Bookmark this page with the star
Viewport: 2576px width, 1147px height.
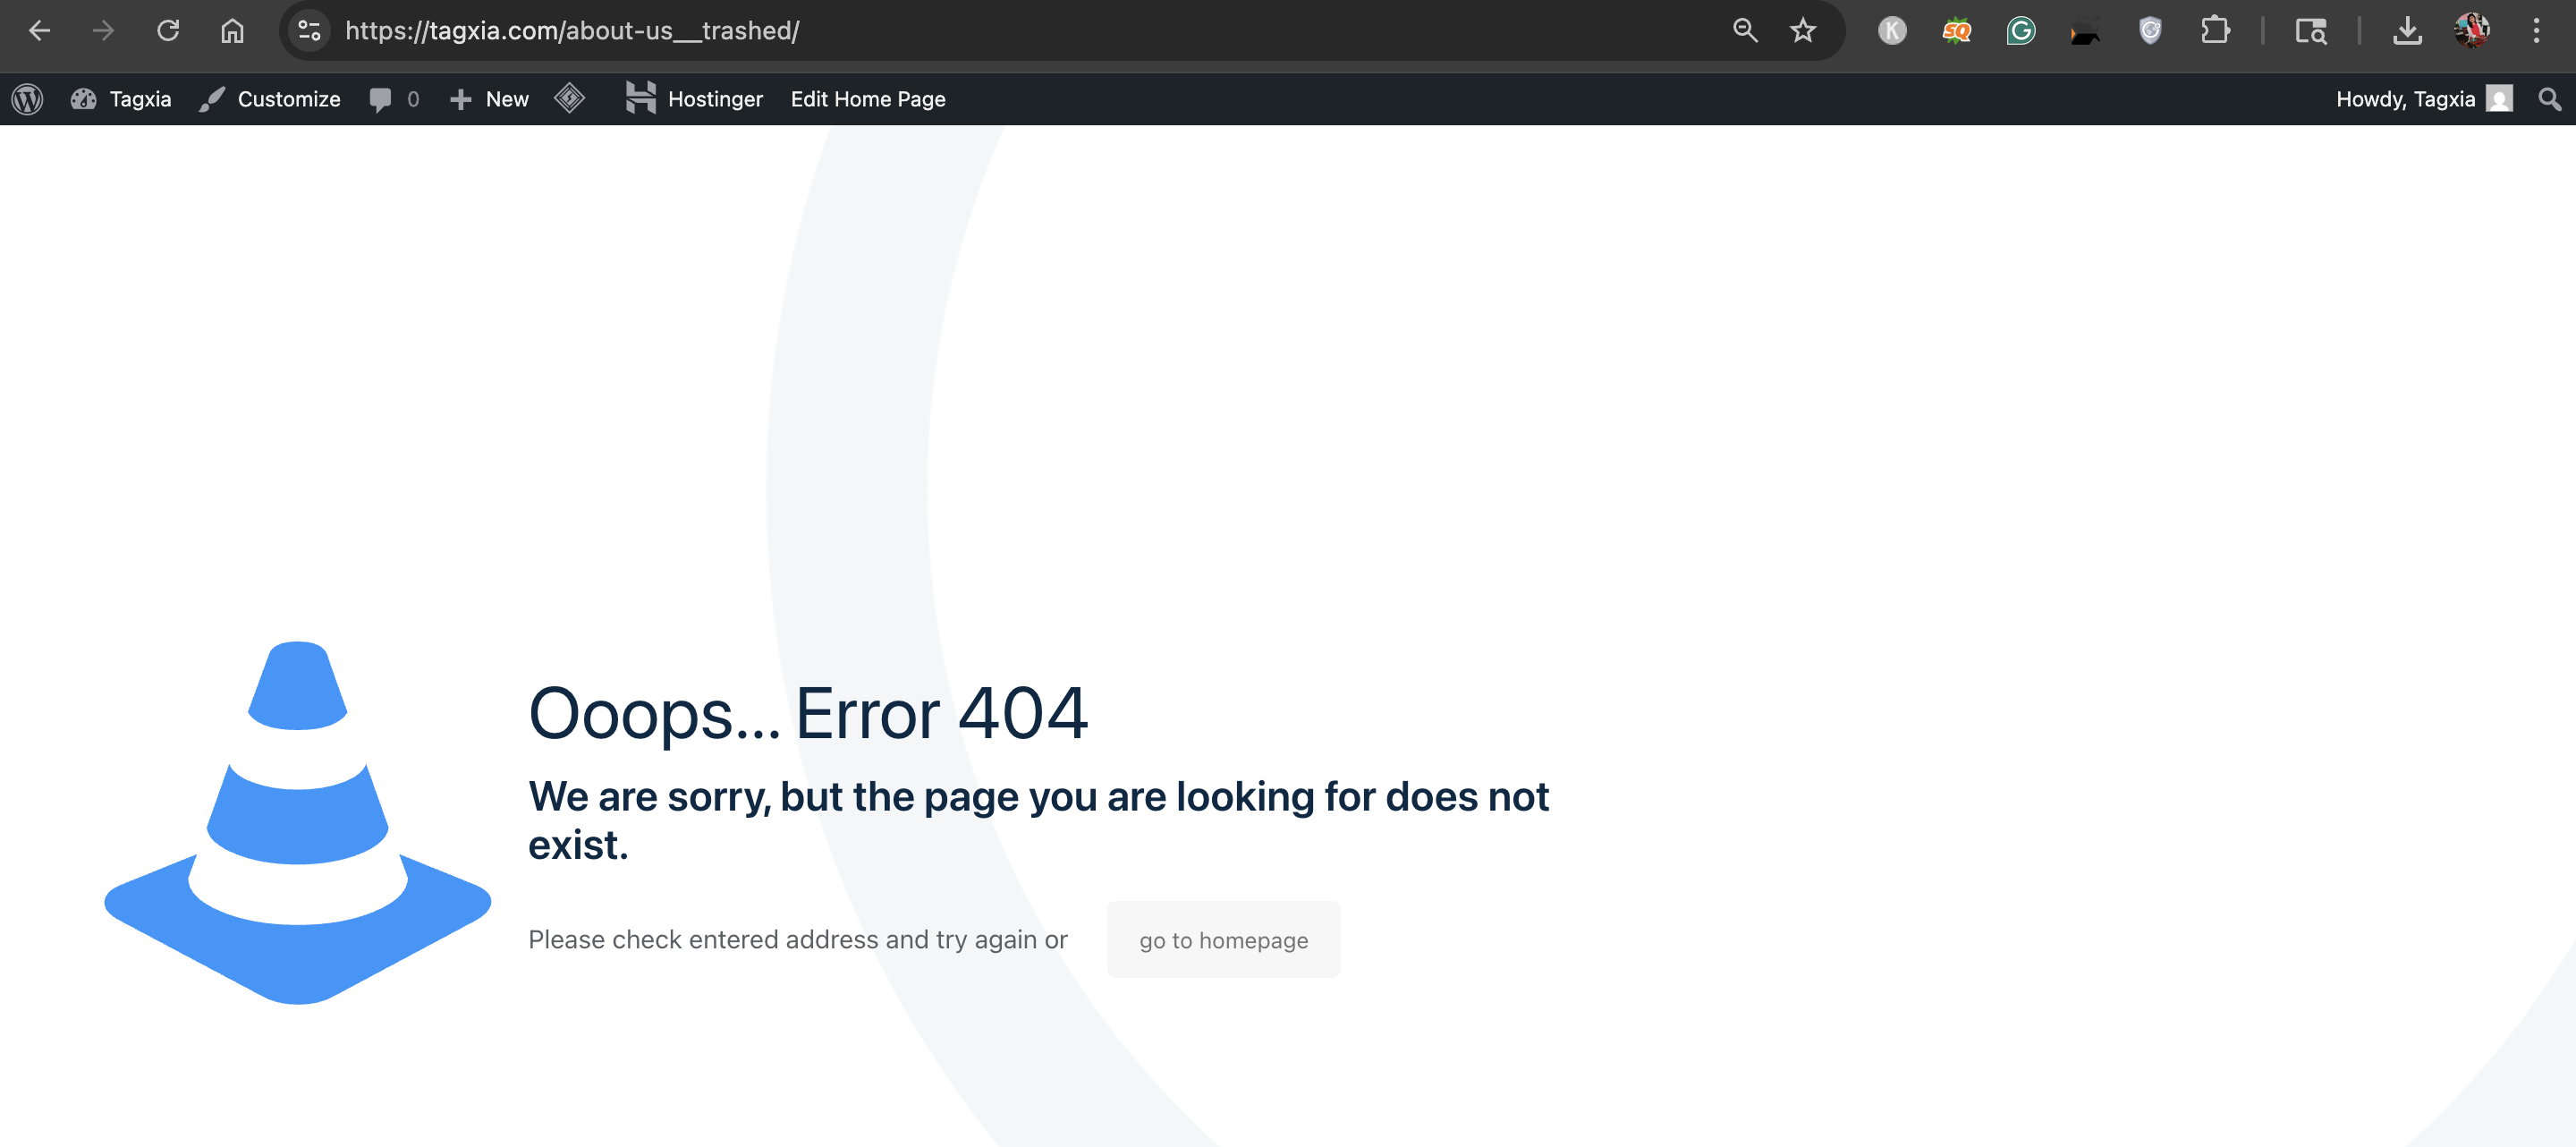[x=1802, y=31]
